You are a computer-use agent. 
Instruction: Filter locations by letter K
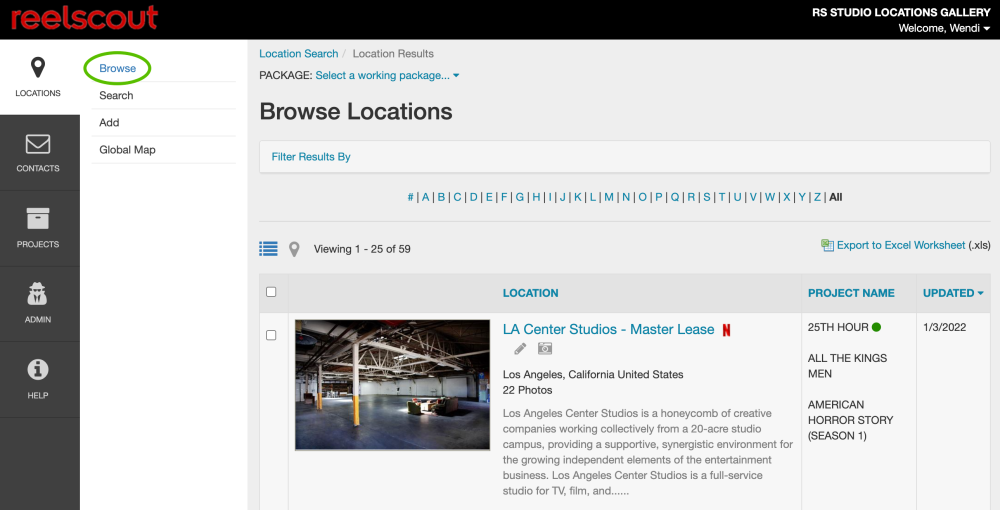point(578,197)
